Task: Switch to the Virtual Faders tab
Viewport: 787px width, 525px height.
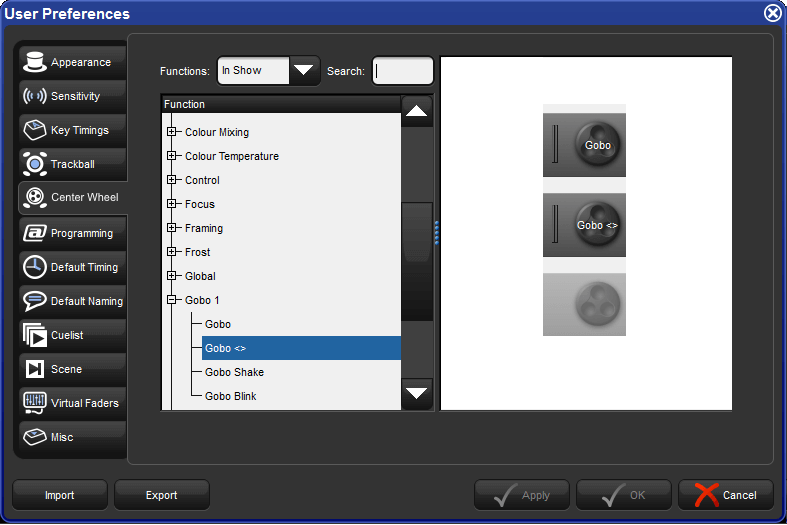Action: [x=73, y=403]
